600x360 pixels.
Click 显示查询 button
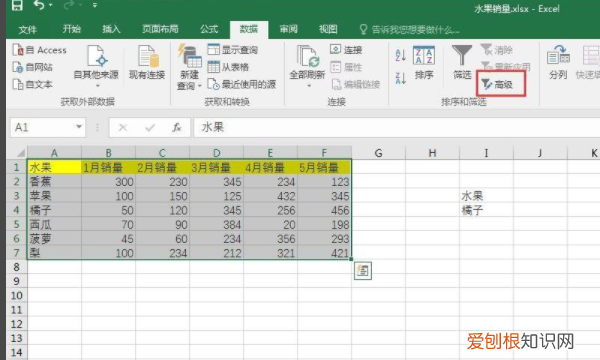click(x=233, y=50)
